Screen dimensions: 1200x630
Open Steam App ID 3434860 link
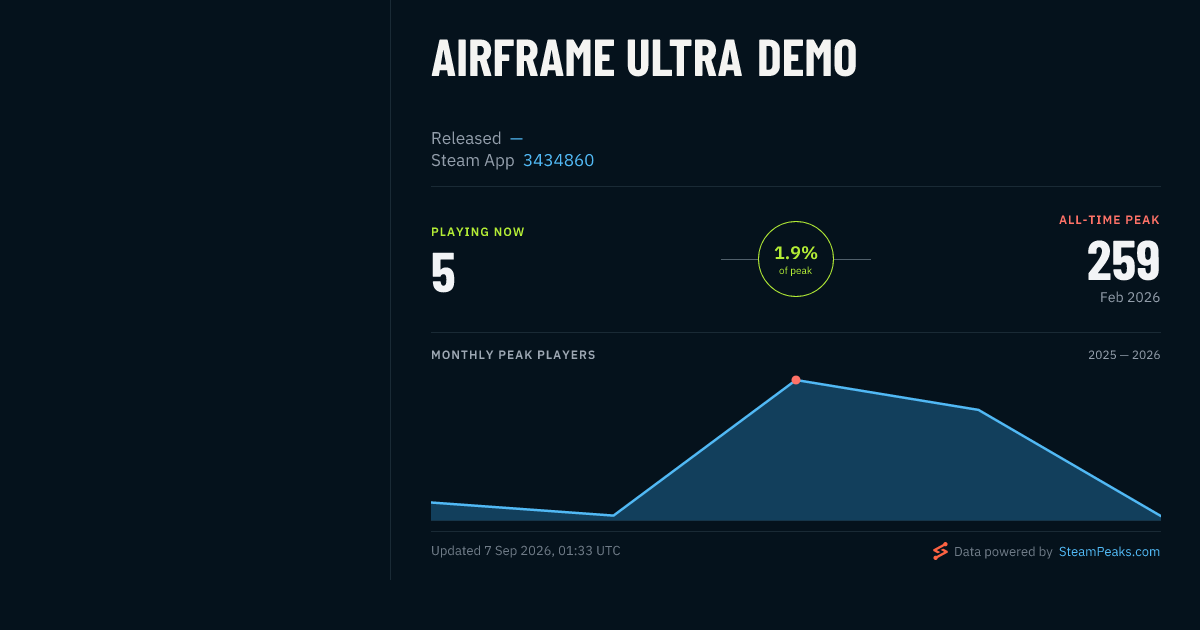click(558, 160)
